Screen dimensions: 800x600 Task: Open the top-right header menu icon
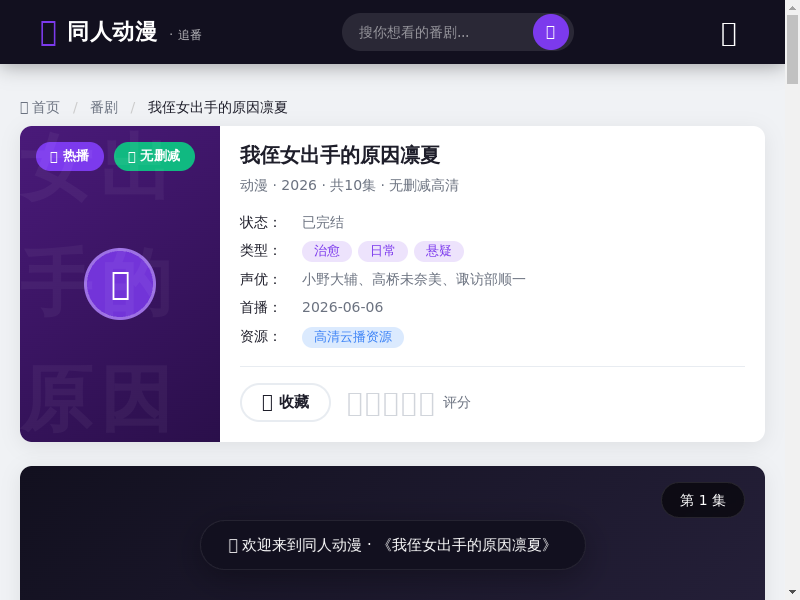pos(729,34)
